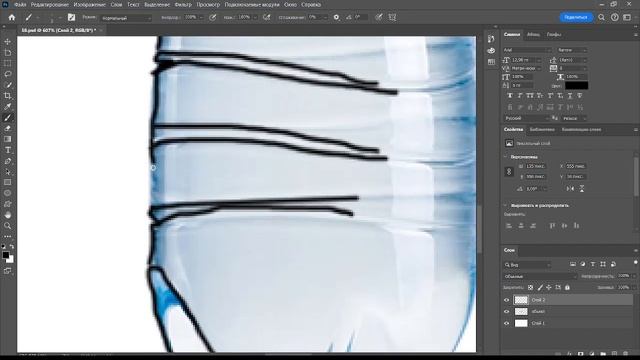Open the layer filter kind dropdown
640x360 pixels.
click(527, 265)
